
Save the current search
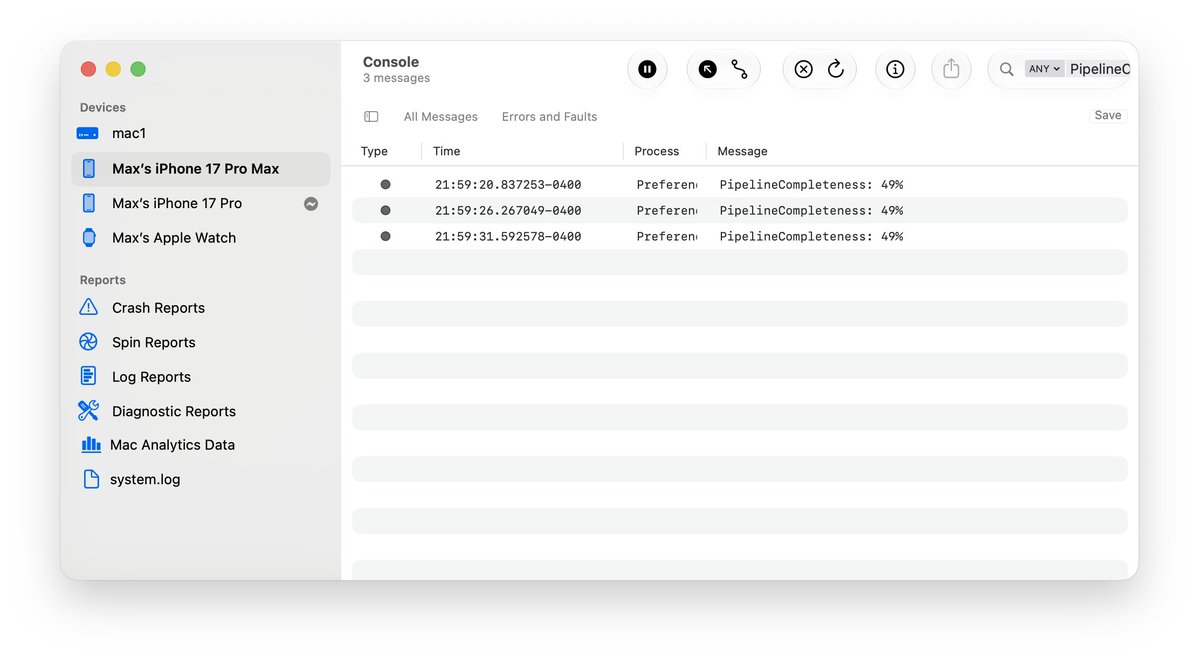tap(1107, 115)
